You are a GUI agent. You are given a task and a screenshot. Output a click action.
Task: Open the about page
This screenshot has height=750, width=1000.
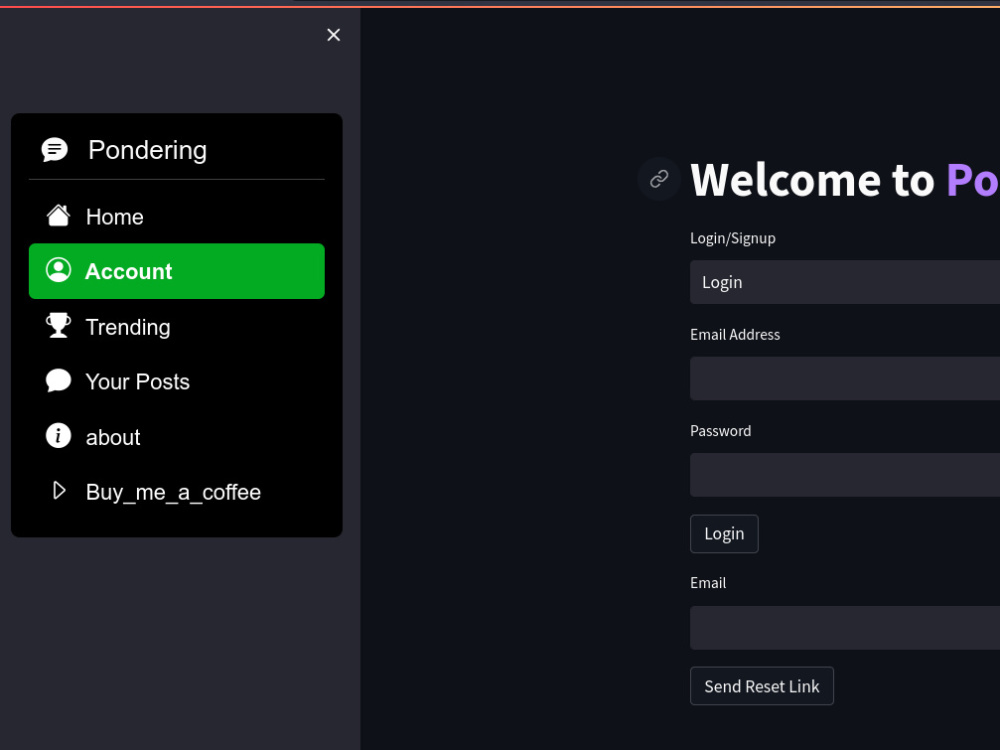(177, 437)
